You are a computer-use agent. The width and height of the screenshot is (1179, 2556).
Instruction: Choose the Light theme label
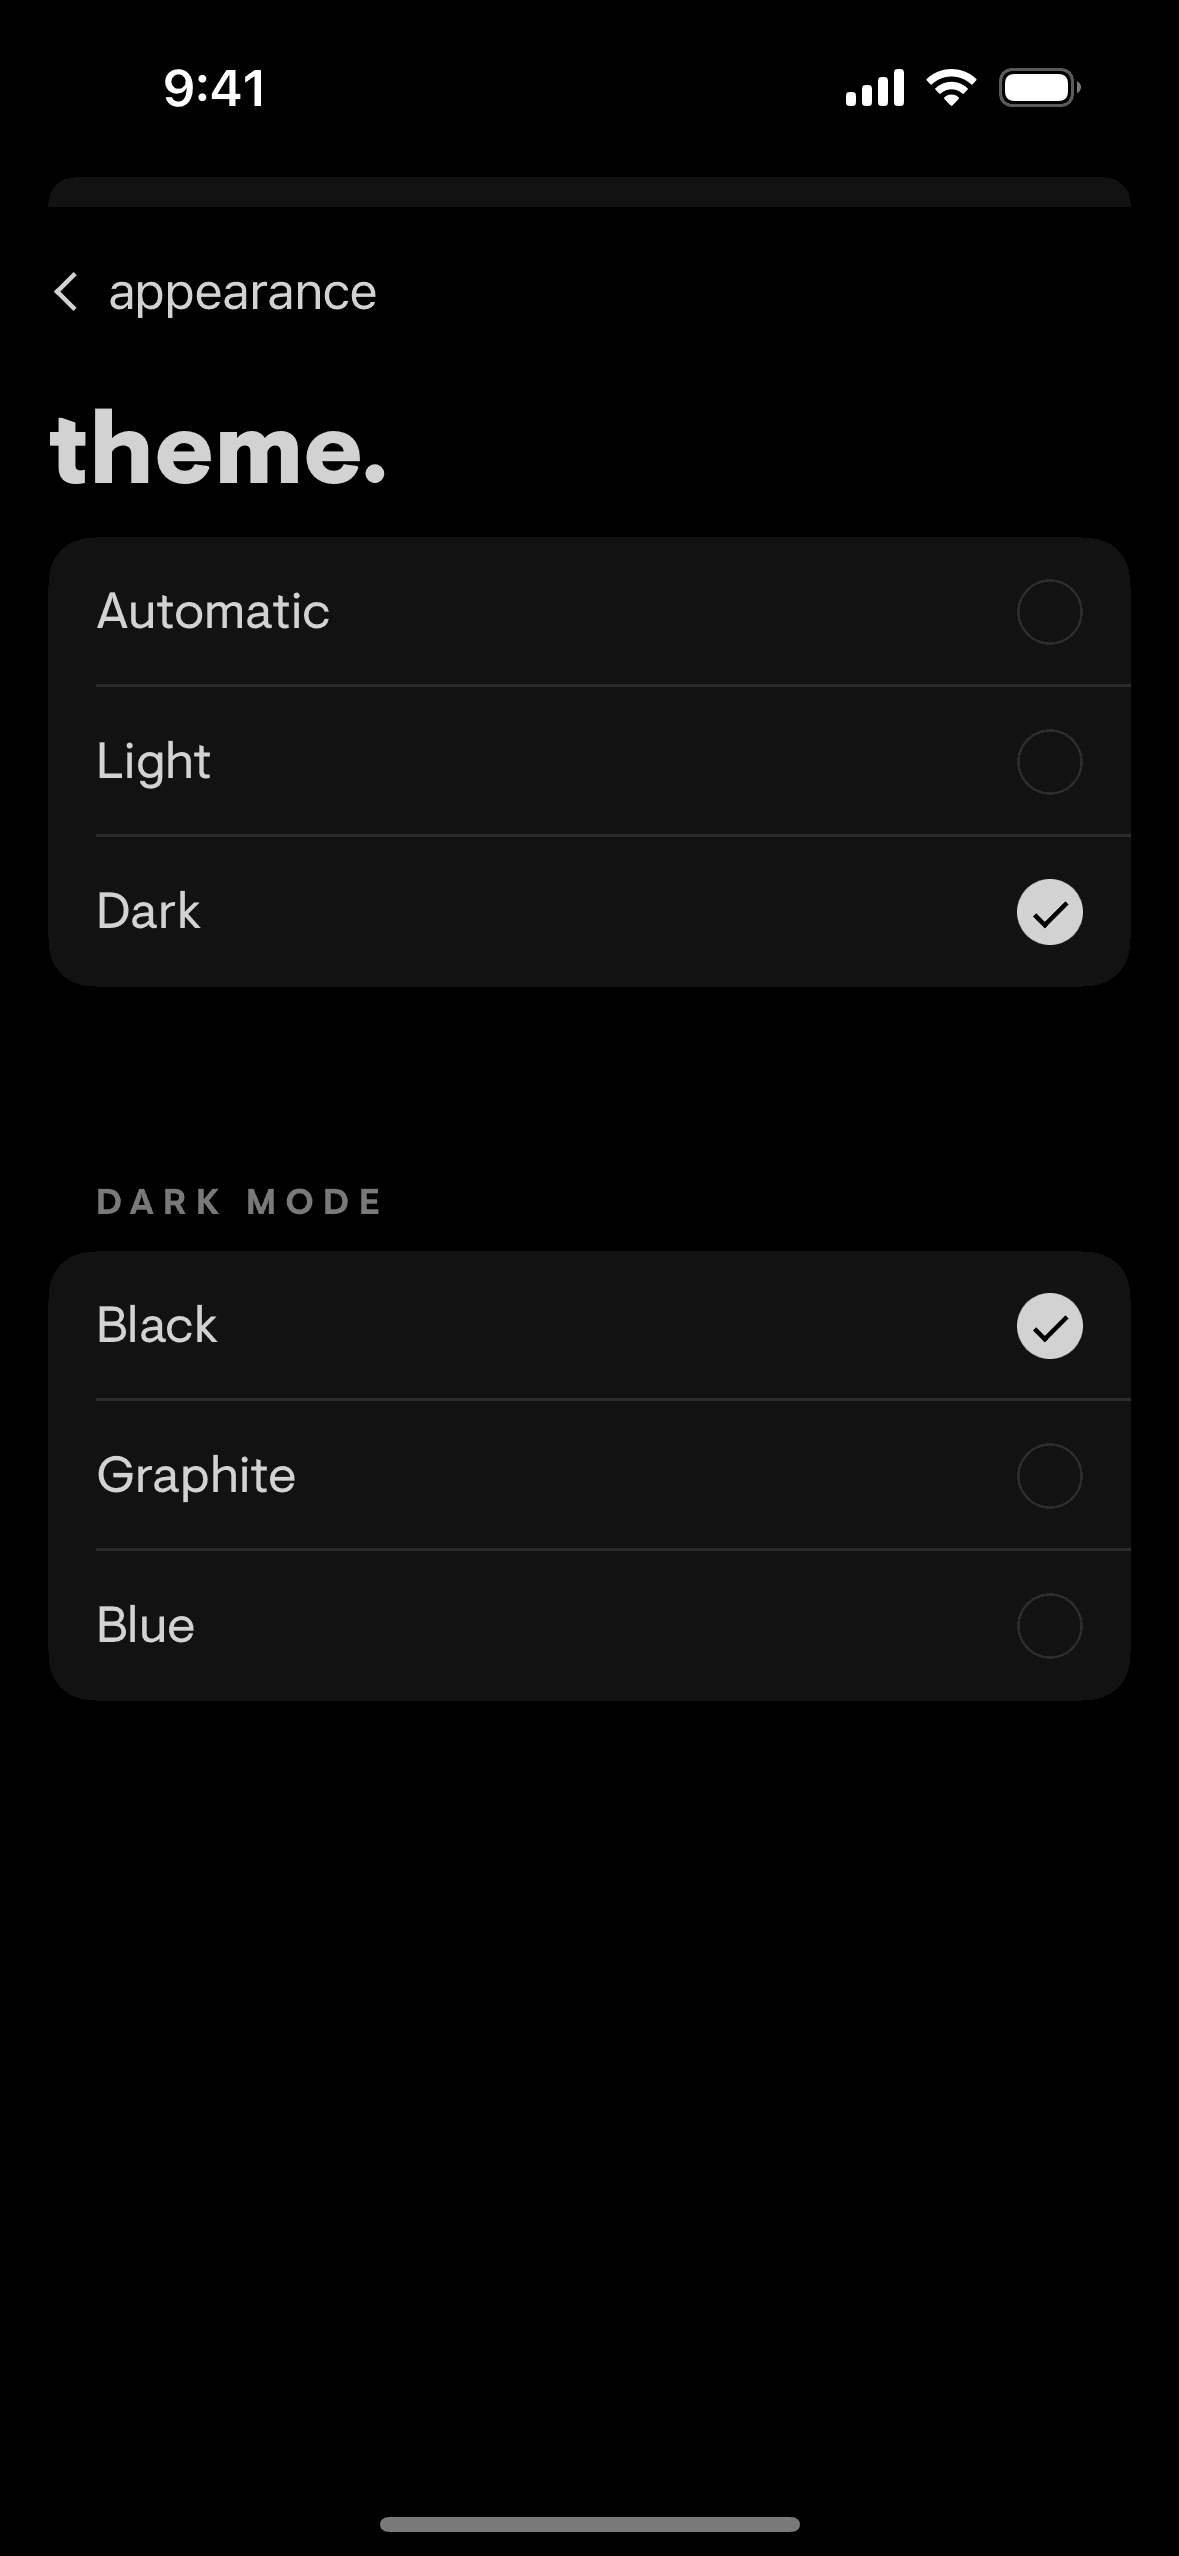153,762
